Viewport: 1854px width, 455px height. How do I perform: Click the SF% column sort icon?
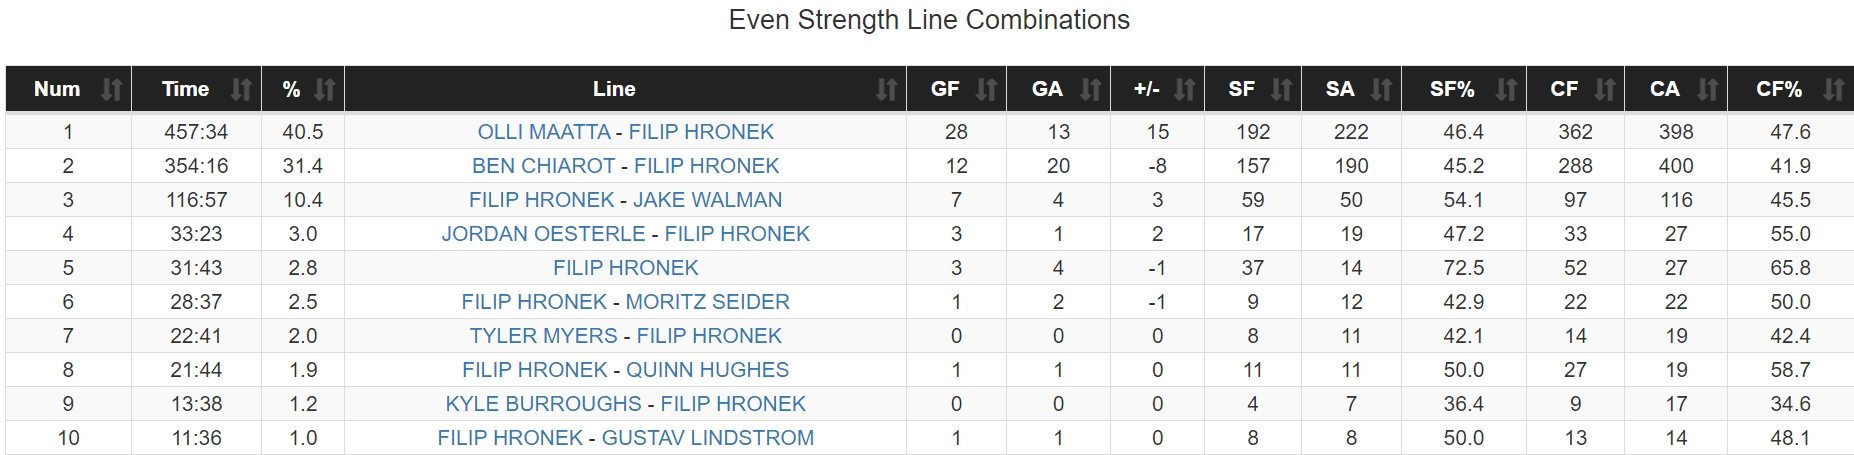(x=1506, y=90)
